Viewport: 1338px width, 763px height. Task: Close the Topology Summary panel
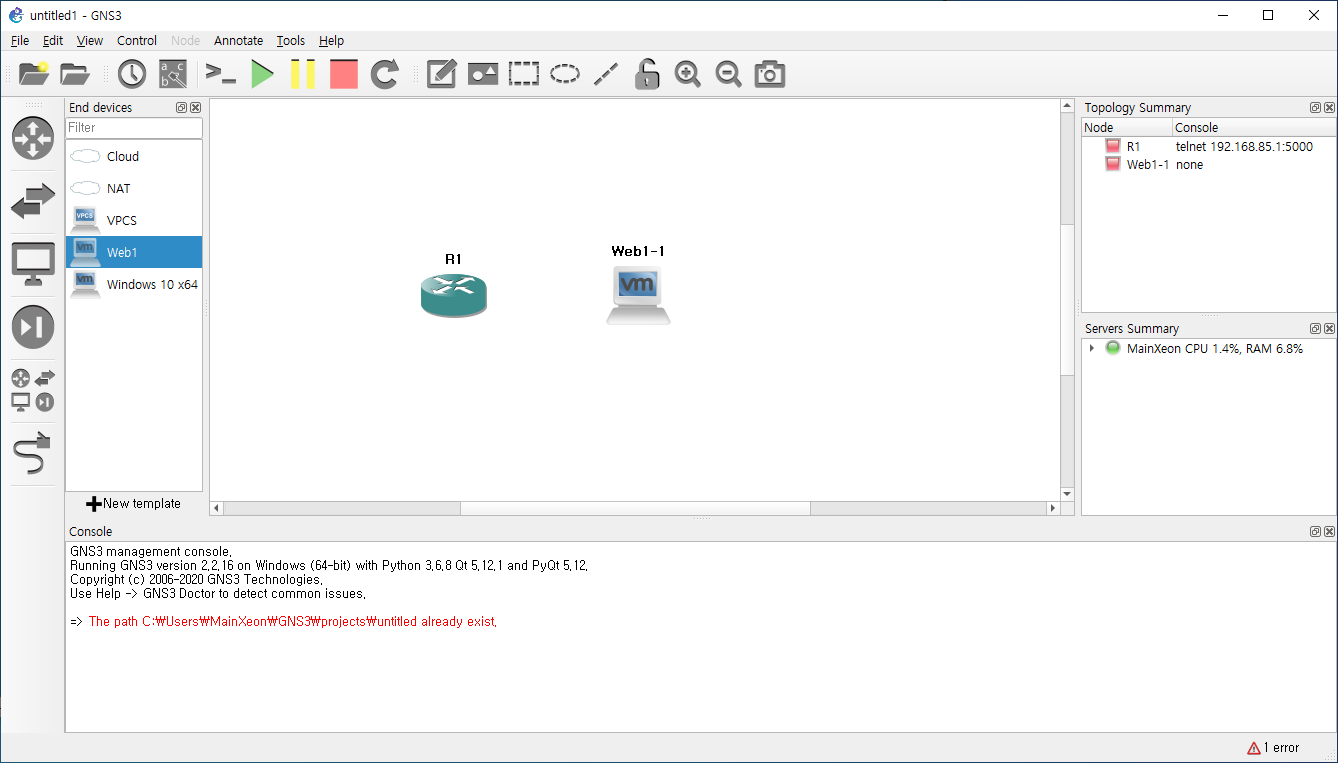(x=1329, y=107)
